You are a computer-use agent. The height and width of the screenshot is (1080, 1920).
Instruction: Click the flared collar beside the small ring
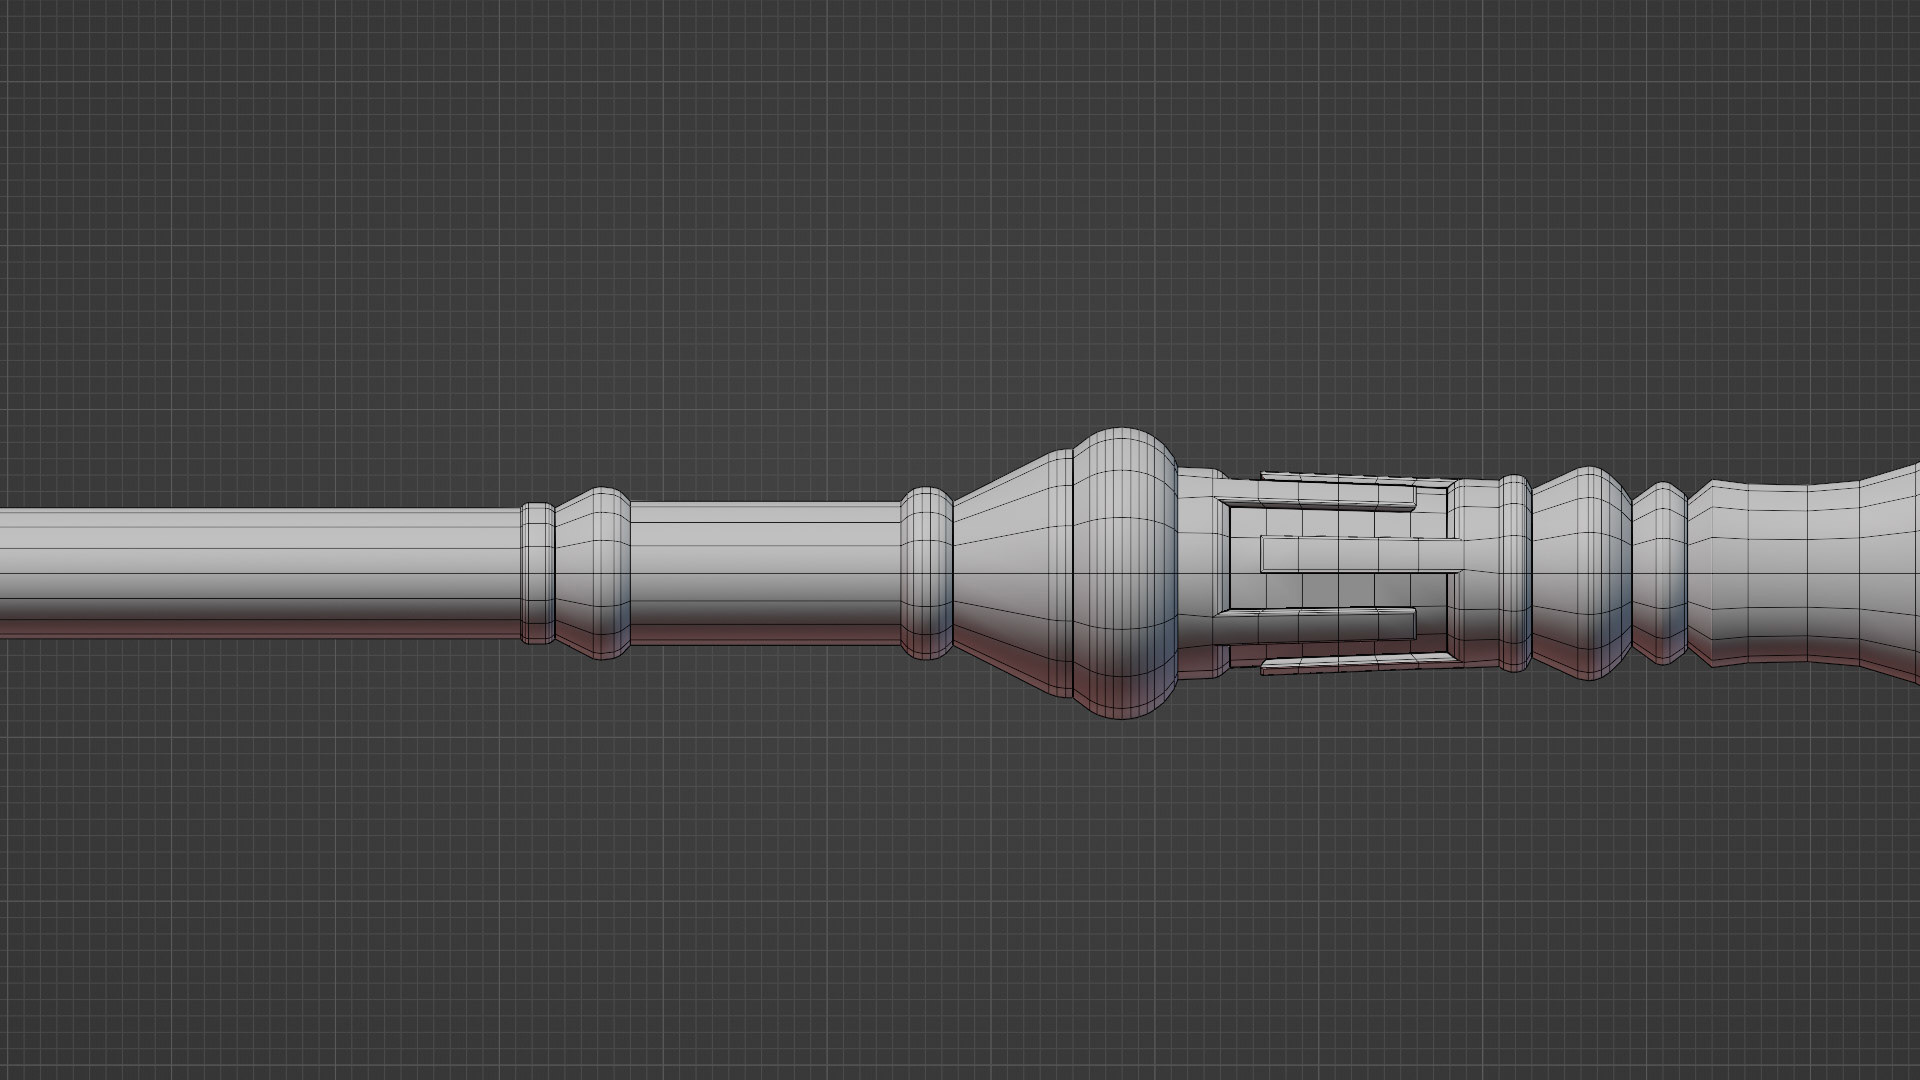point(594,574)
